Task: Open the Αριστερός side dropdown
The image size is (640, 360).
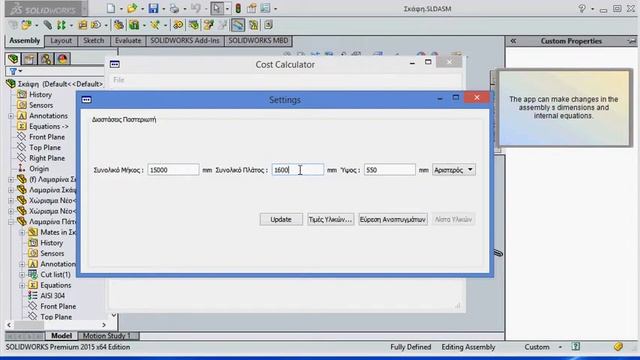Action: click(454, 170)
